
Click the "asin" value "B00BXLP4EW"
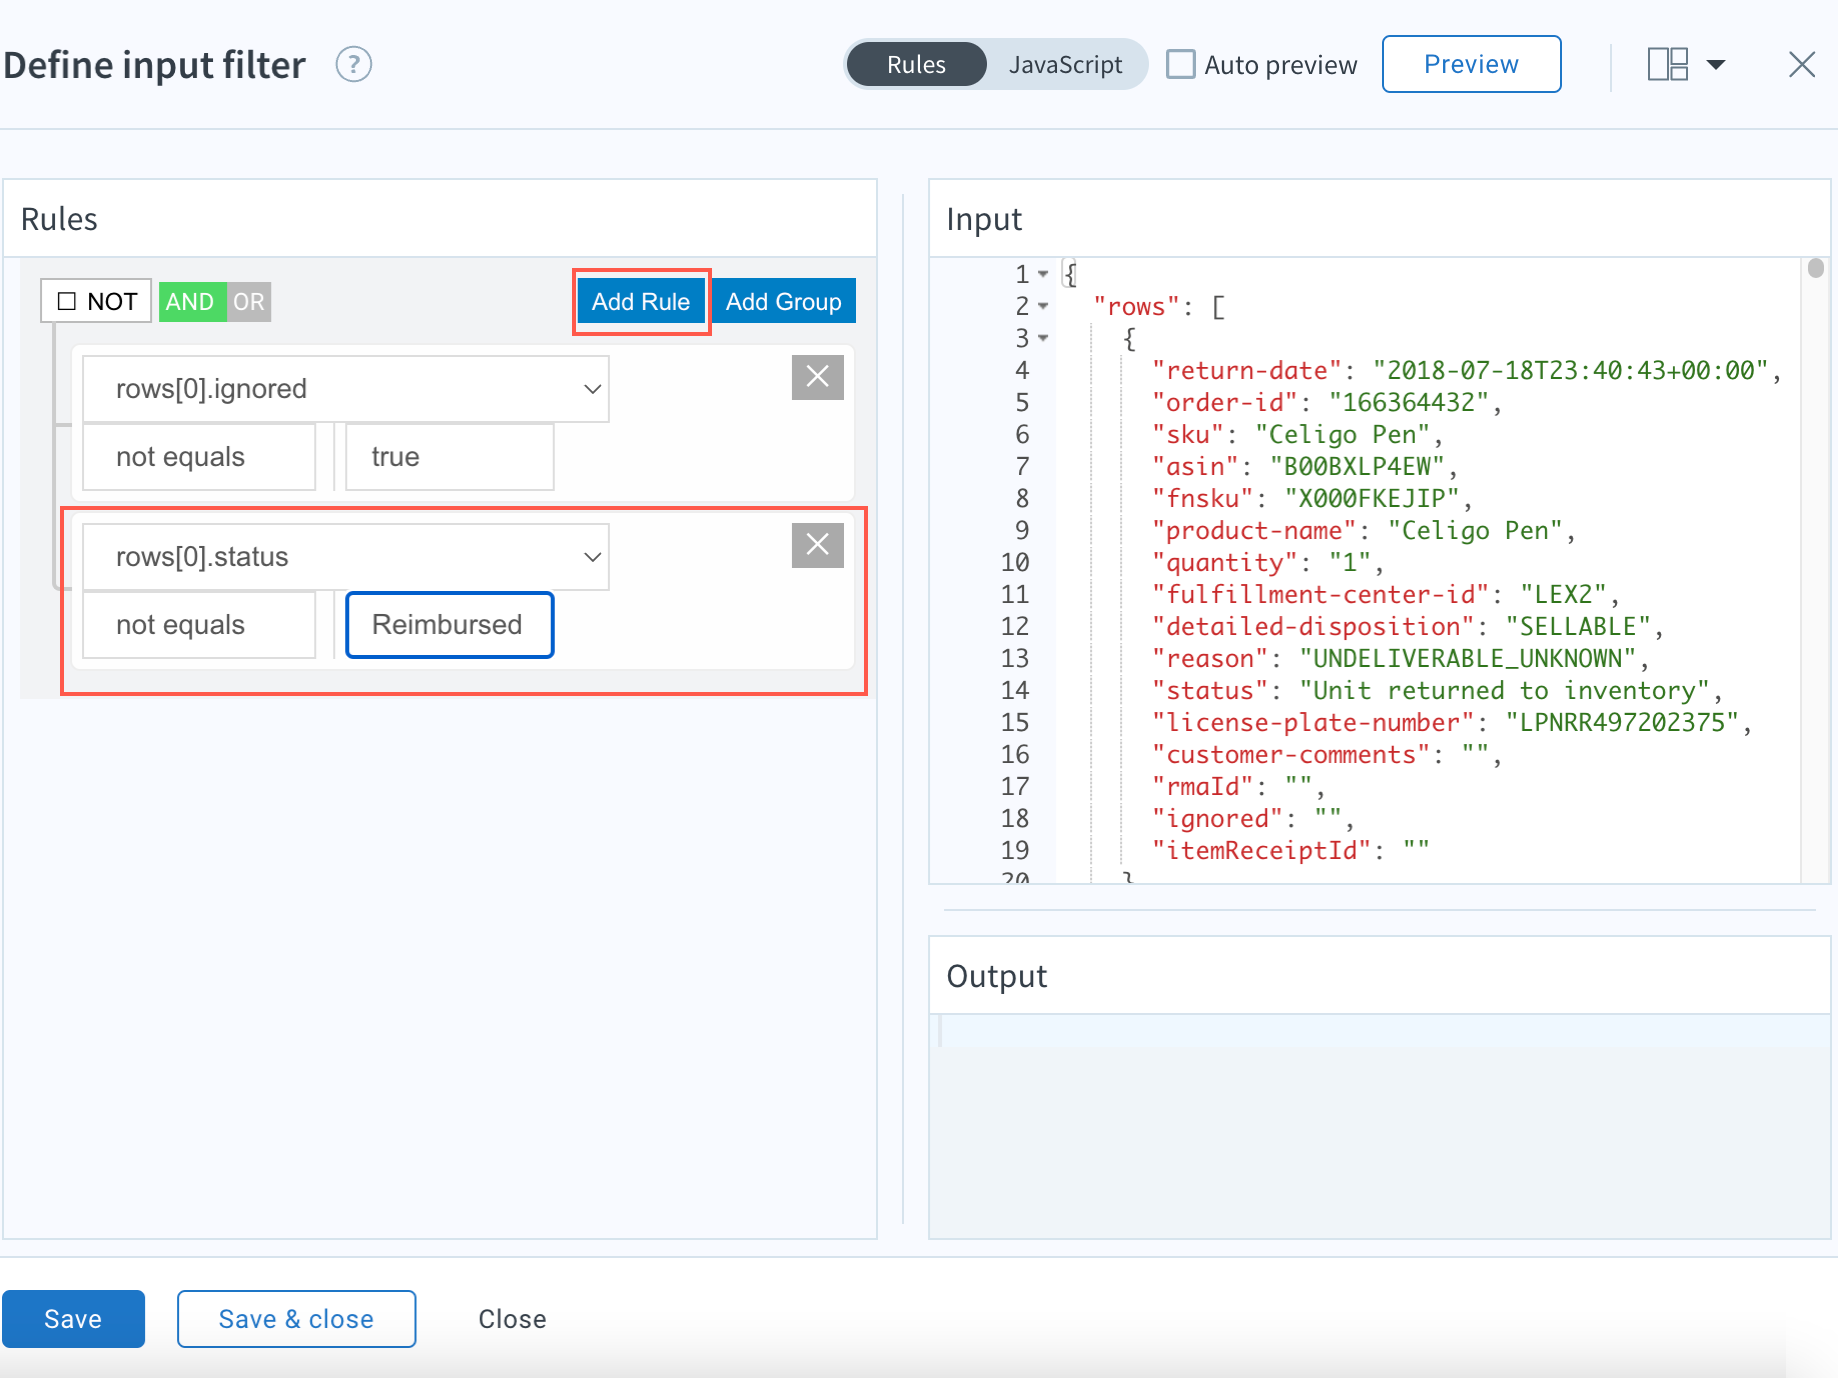[x=1358, y=466]
